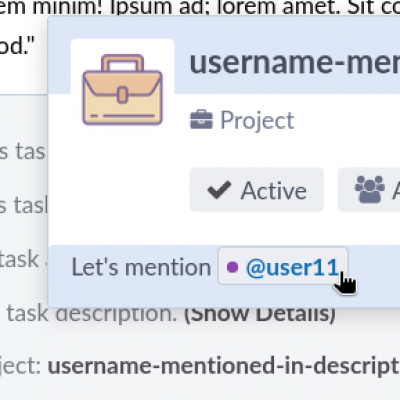Click the first partially hidden "s tas" row
The width and height of the screenshot is (400, 400).
23,152
